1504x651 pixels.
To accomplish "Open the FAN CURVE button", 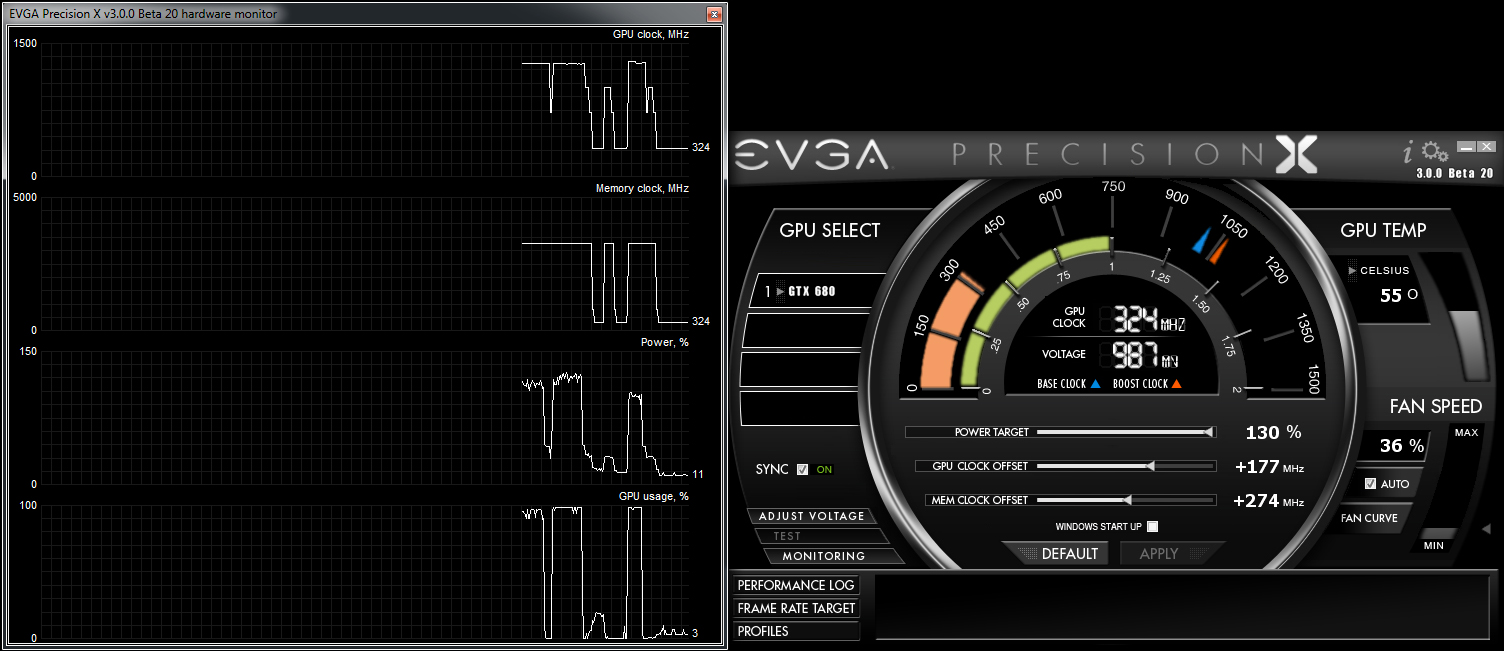I will (1369, 518).
